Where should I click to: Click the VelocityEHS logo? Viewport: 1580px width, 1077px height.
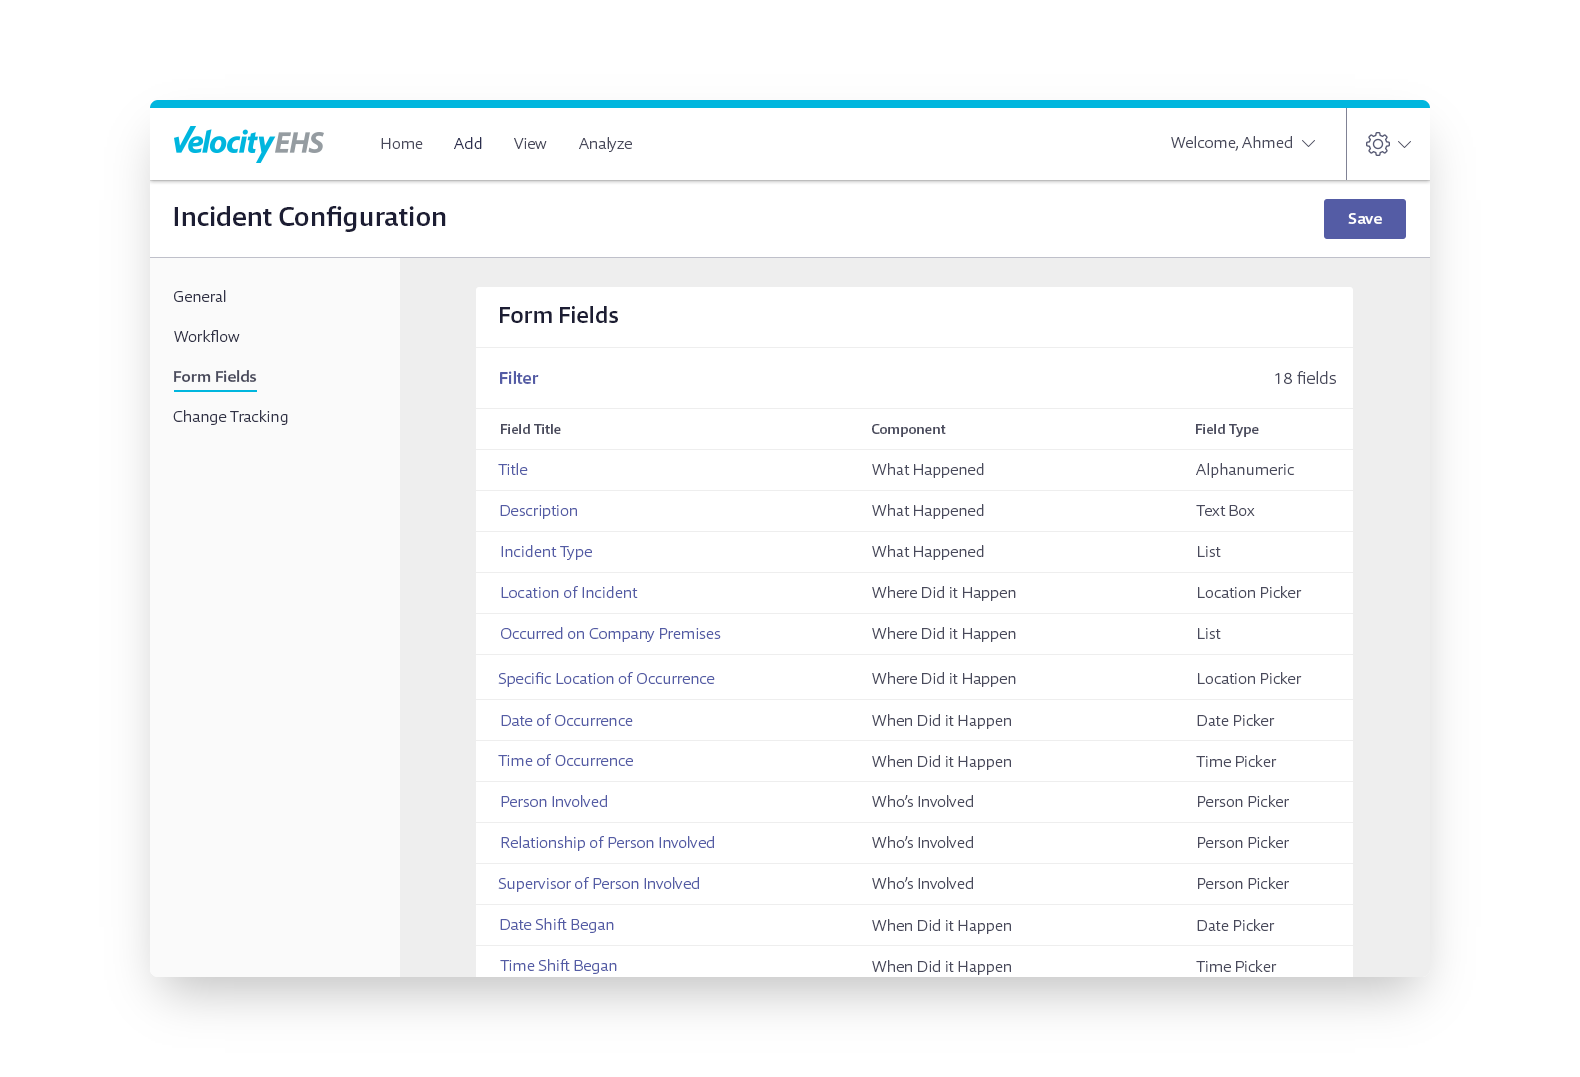tap(248, 143)
